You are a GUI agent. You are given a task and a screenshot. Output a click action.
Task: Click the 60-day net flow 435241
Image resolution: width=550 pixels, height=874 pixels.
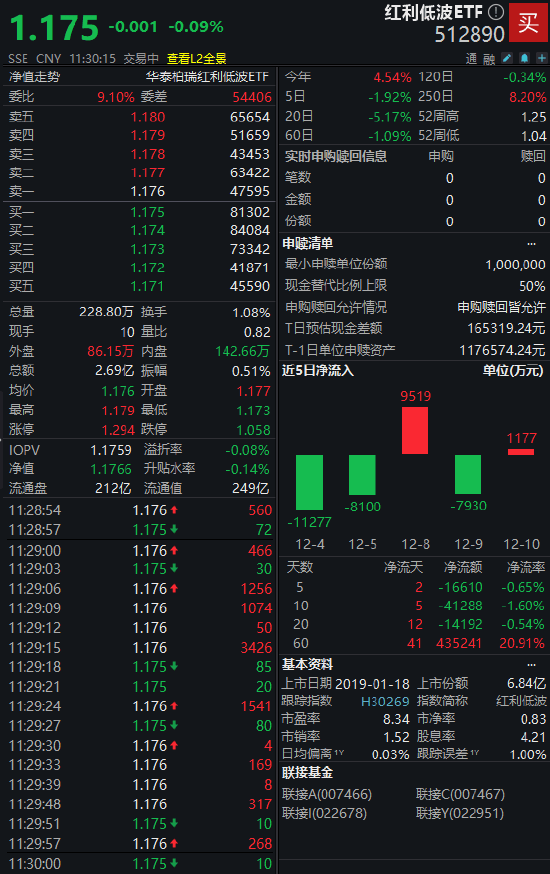tap(459, 643)
